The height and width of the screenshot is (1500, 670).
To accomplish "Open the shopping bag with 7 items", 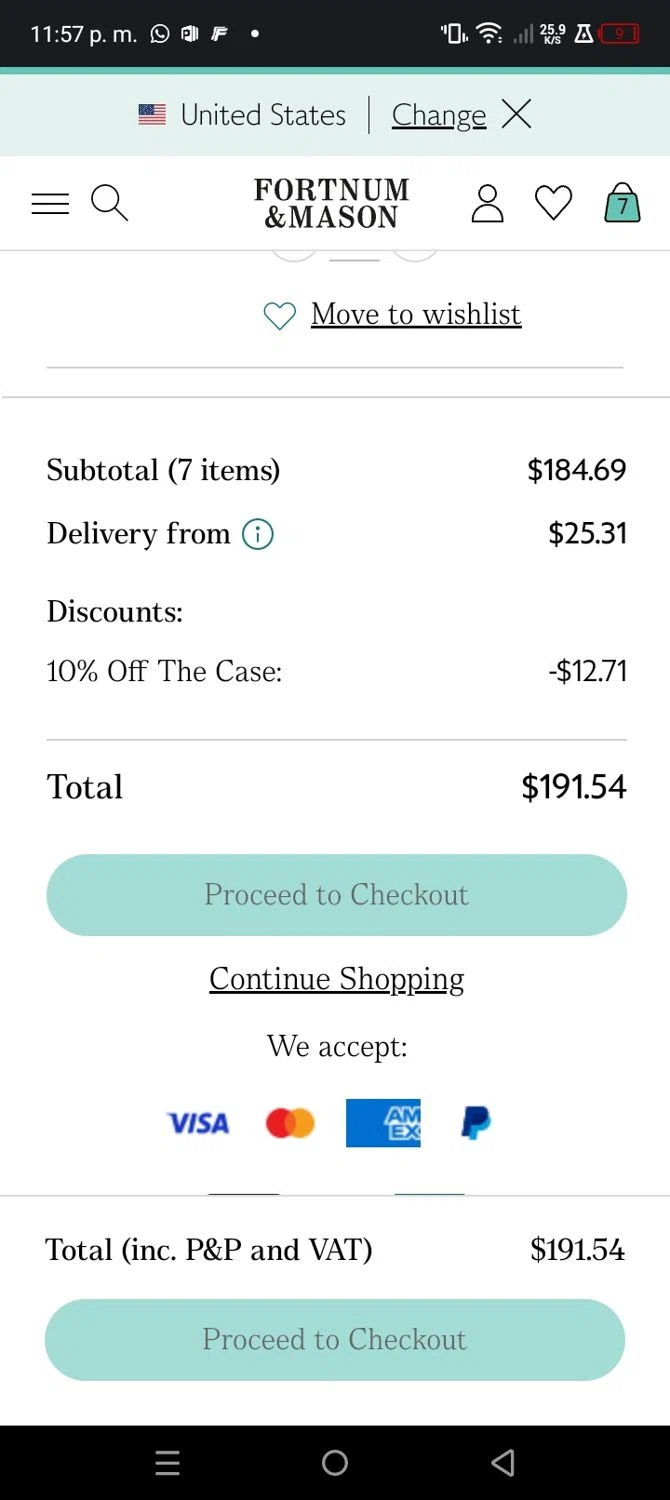I will [622, 203].
